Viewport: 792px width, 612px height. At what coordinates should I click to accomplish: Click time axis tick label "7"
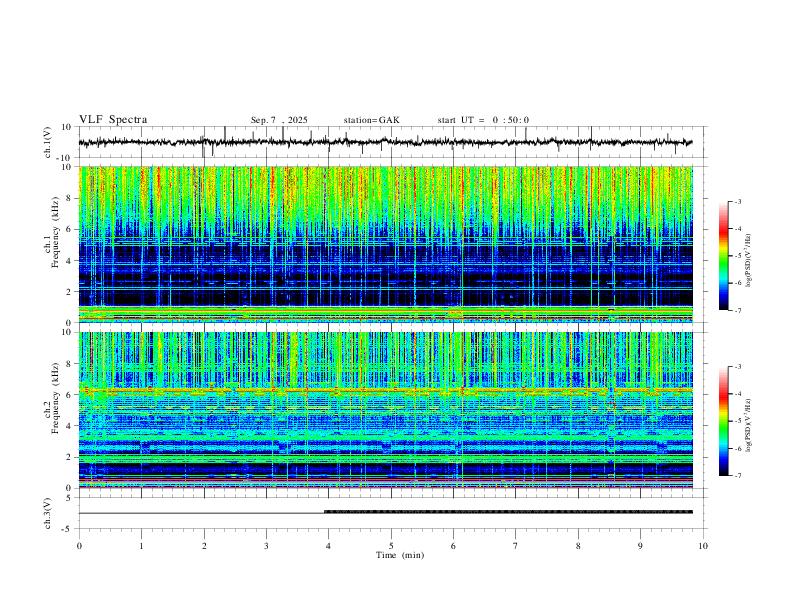tap(516, 546)
